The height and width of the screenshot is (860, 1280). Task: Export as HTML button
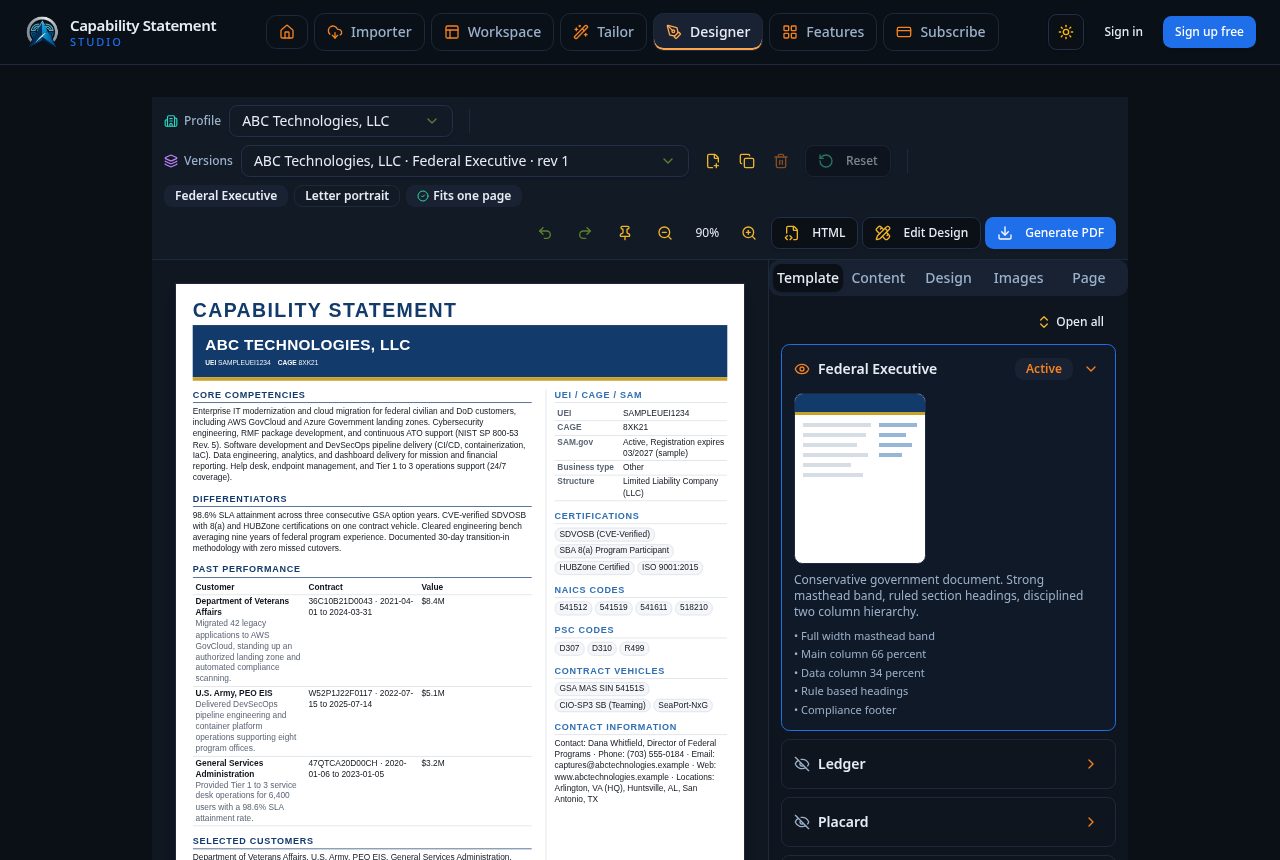tap(814, 233)
